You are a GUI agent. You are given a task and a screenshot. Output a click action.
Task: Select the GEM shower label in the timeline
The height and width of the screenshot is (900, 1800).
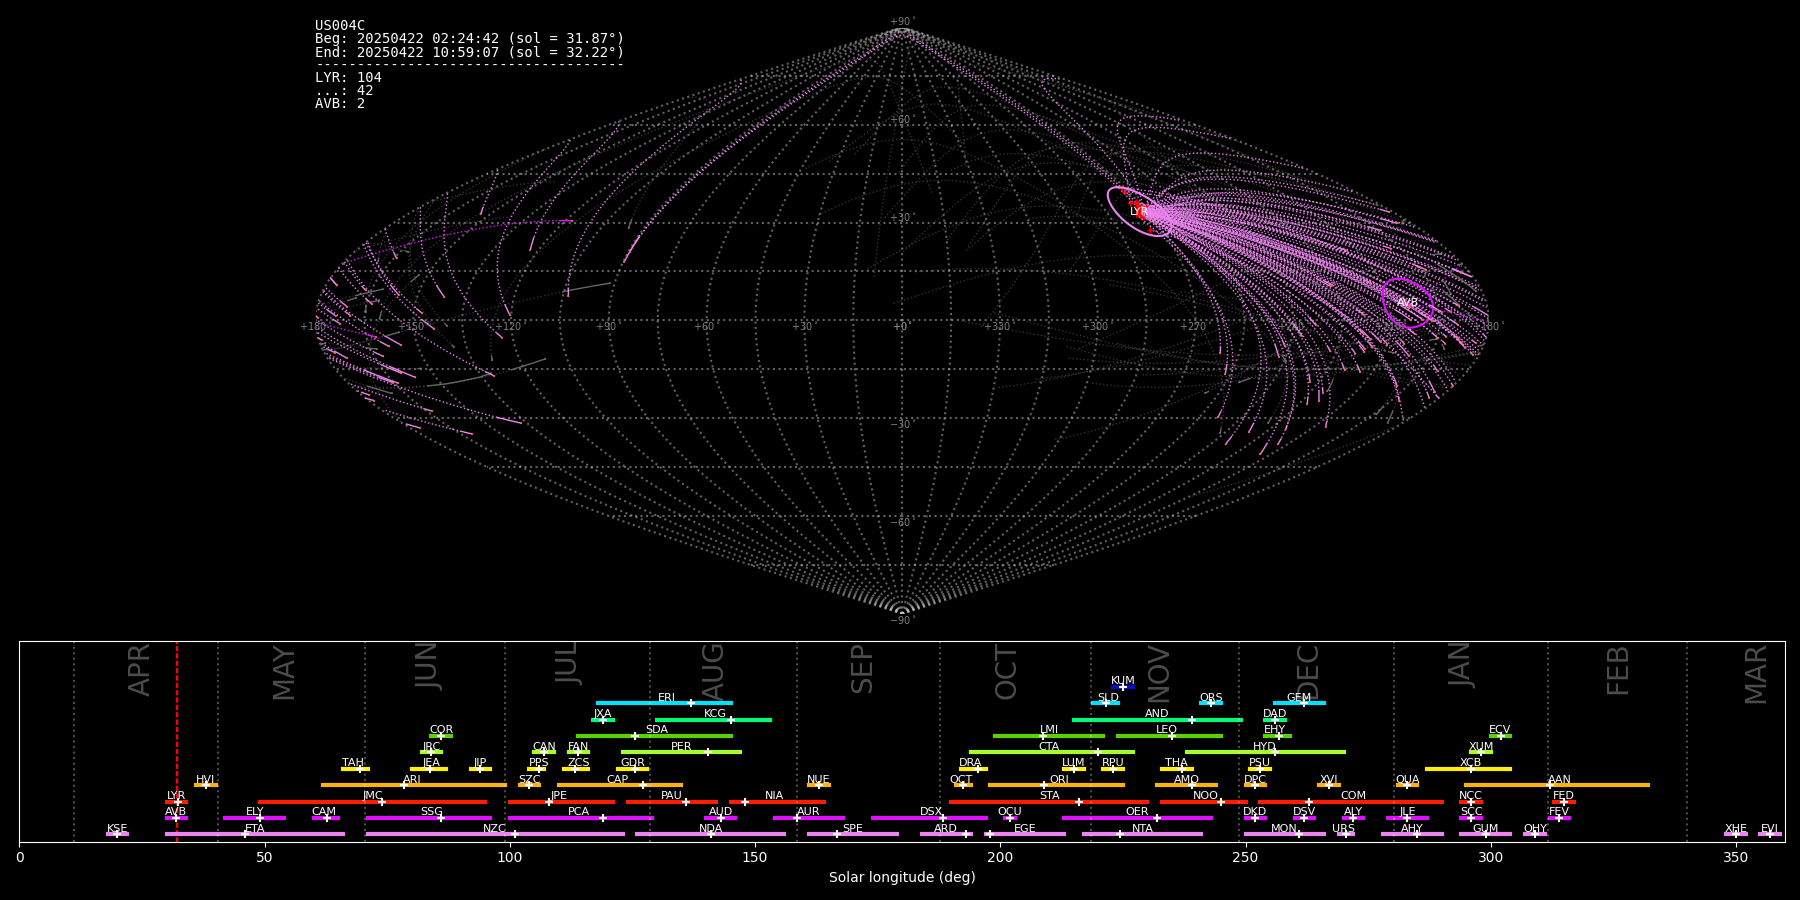pyautogui.click(x=1299, y=698)
